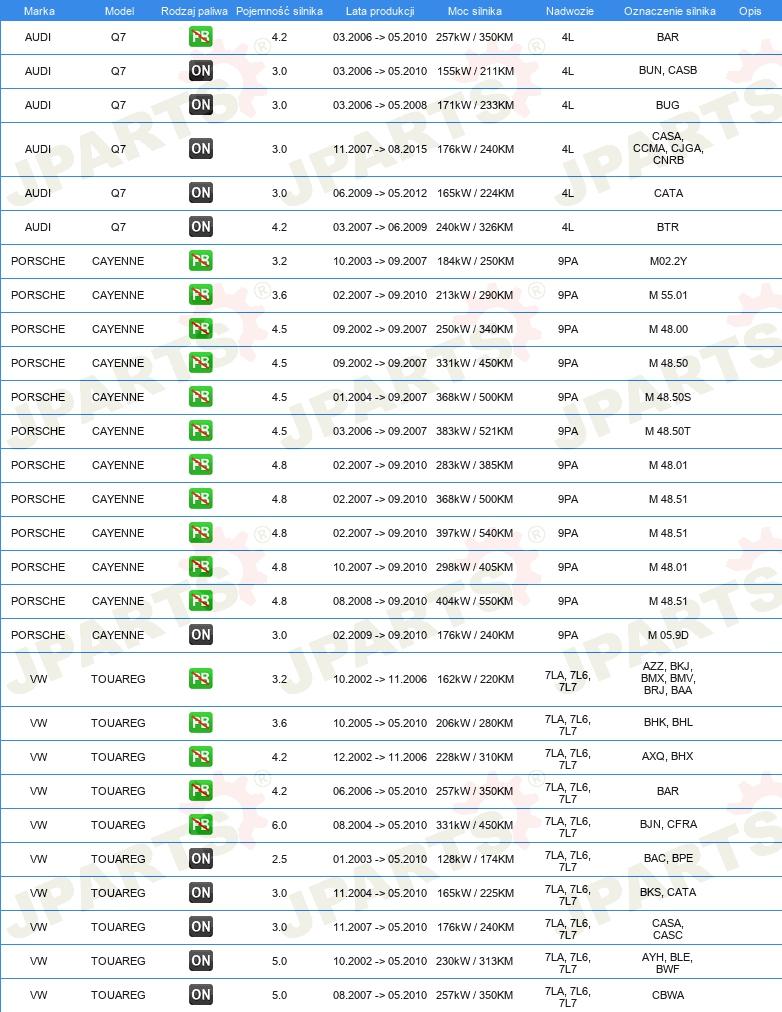Click diesel ON icon in Audi Q7 BUN, CASB row
Viewport: 782px width, 1012px height.
[x=201, y=71]
